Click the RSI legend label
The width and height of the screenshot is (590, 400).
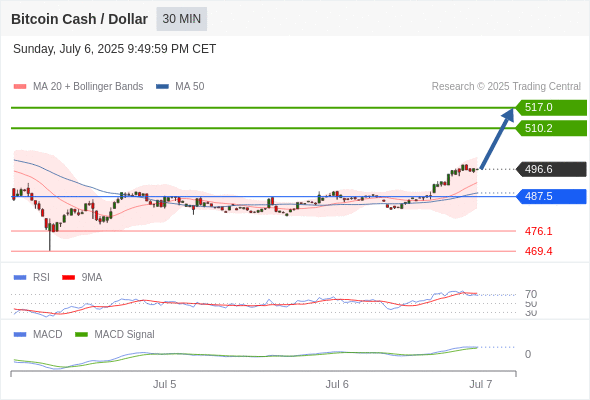41,278
